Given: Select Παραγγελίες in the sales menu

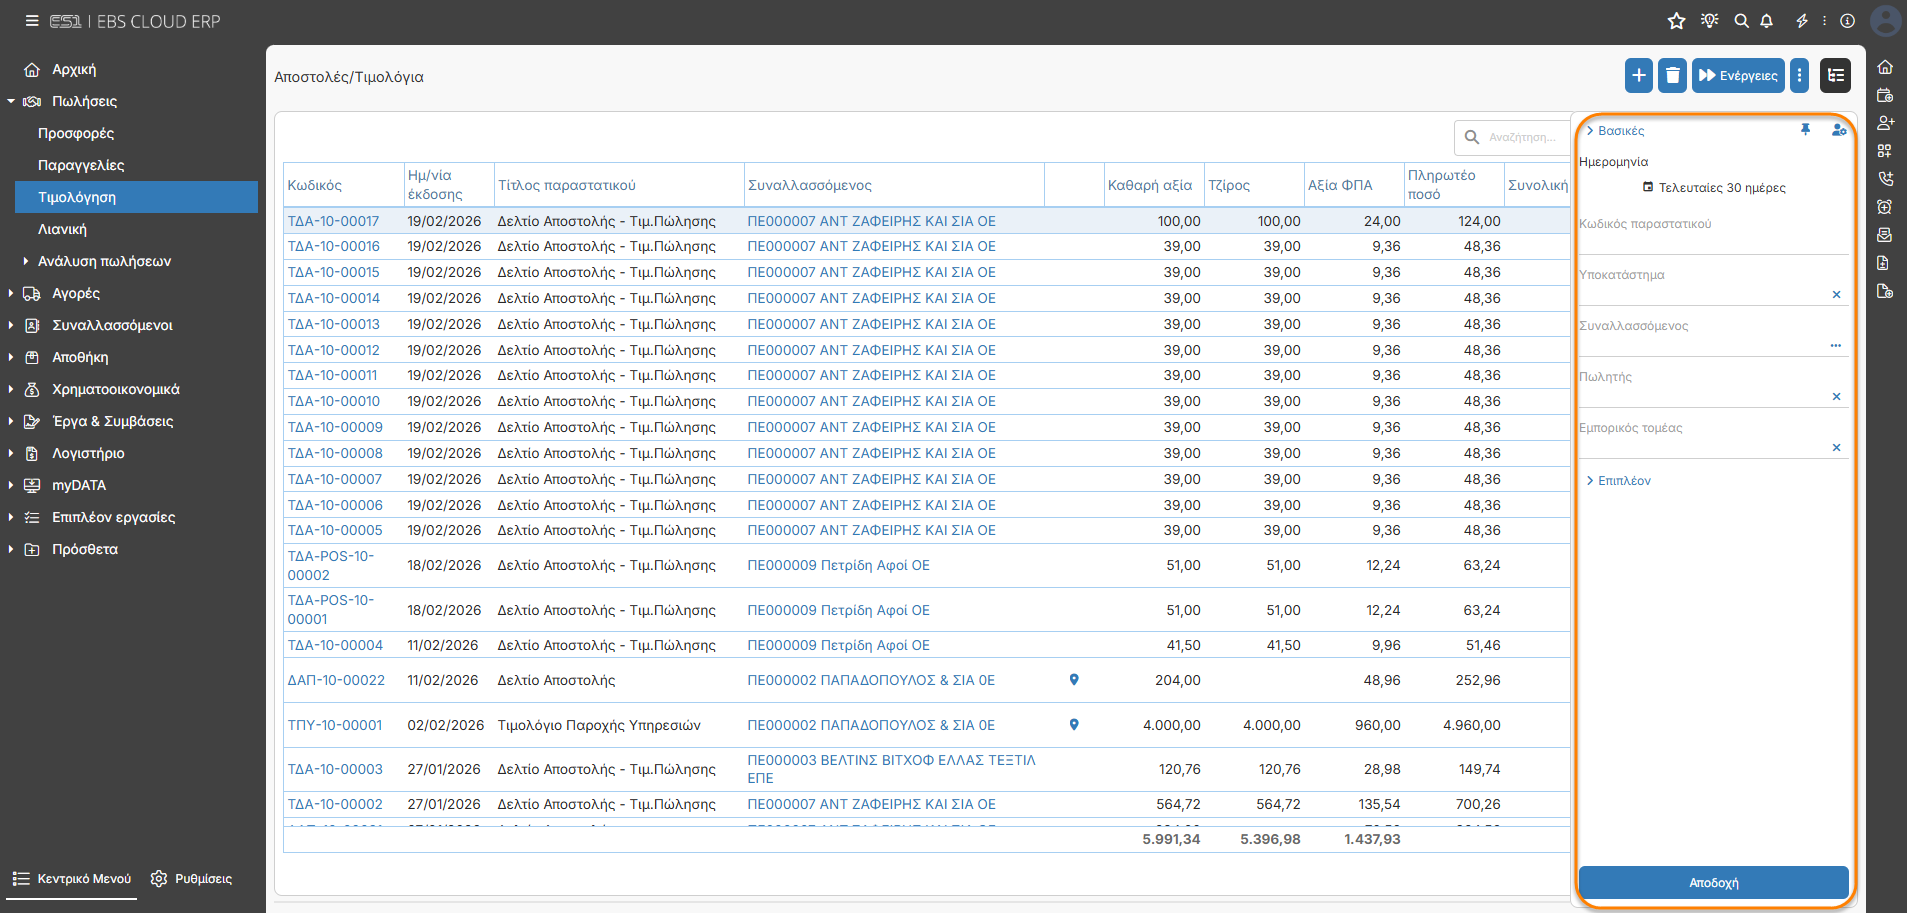Looking at the screenshot, I should [x=81, y=165].
